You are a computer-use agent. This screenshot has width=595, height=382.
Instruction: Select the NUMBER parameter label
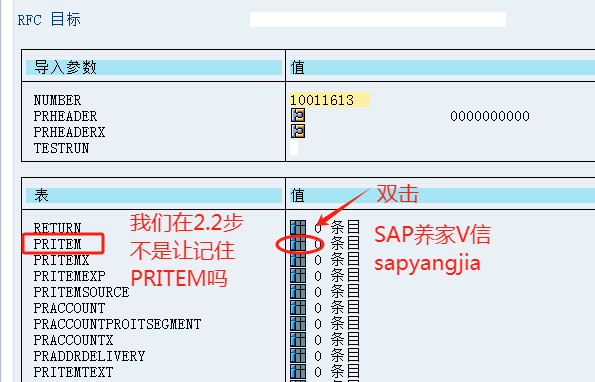click(57, 100)
